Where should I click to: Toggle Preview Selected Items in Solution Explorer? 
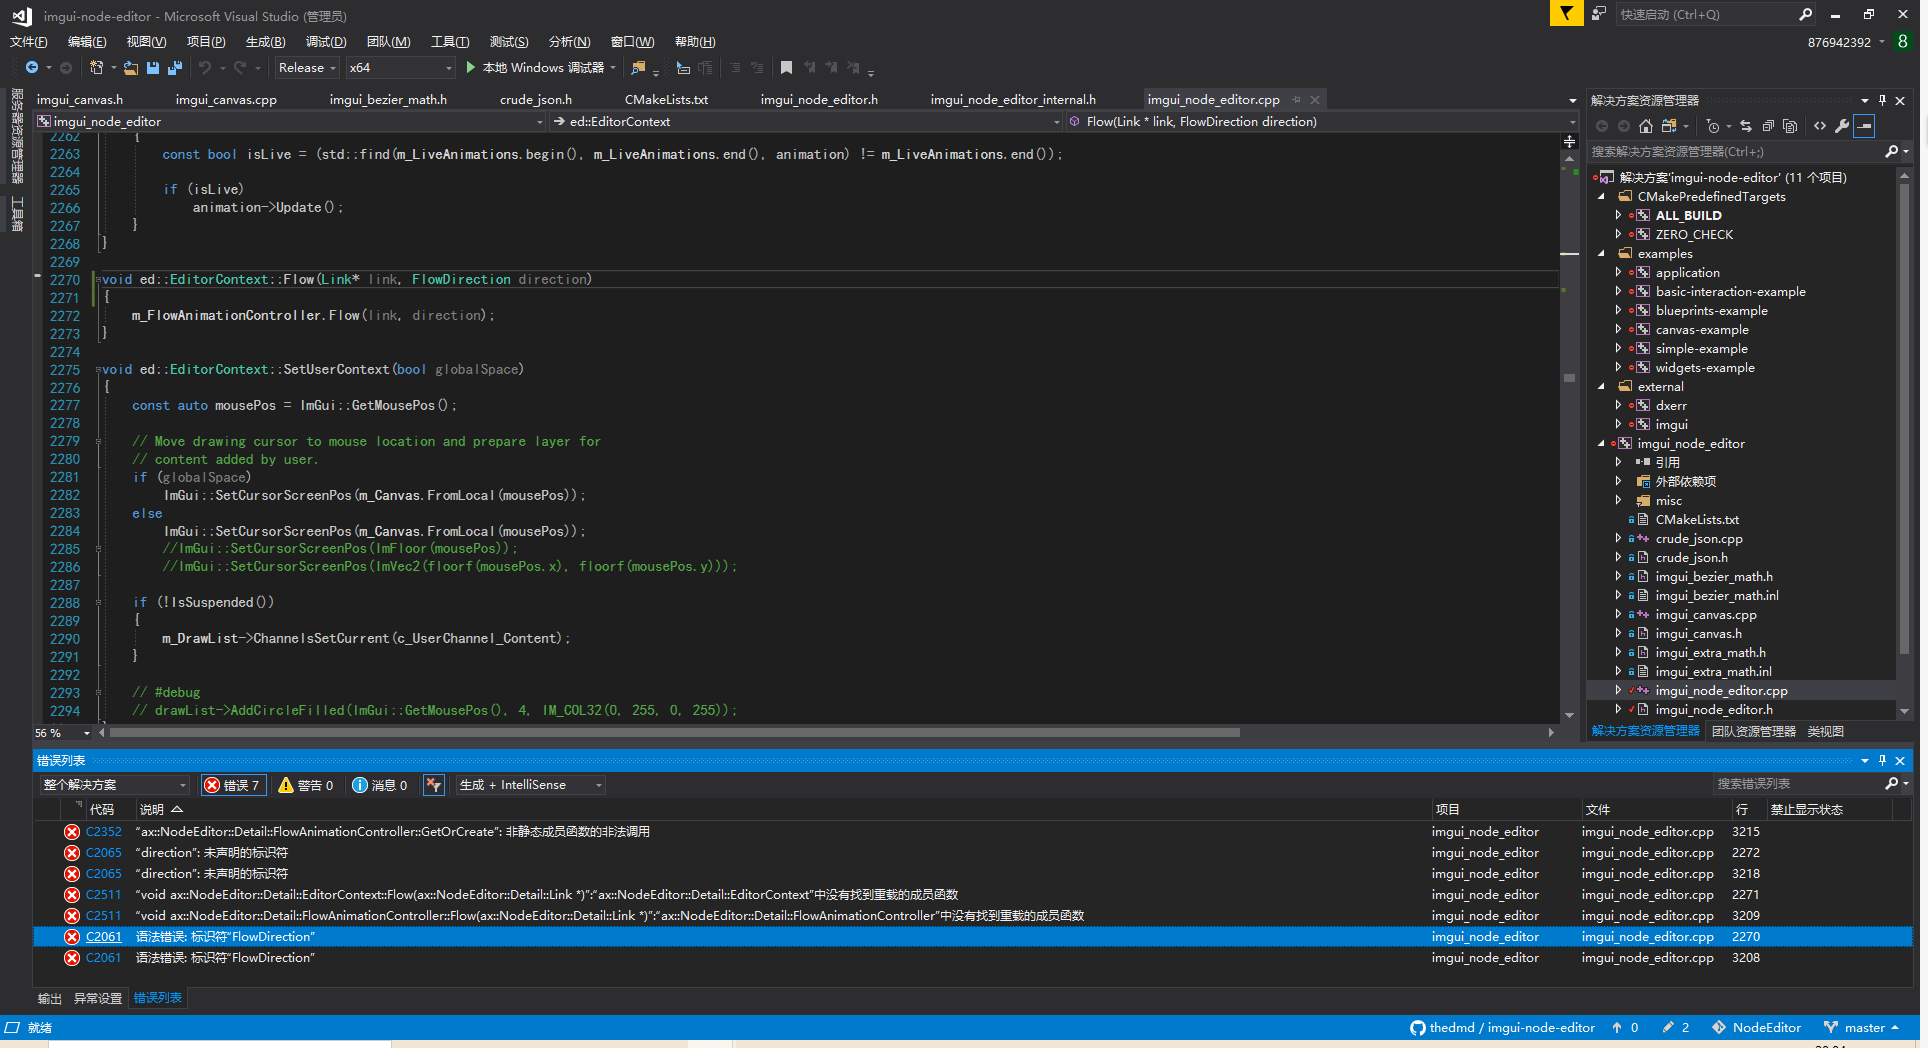tap(1864, 126)
